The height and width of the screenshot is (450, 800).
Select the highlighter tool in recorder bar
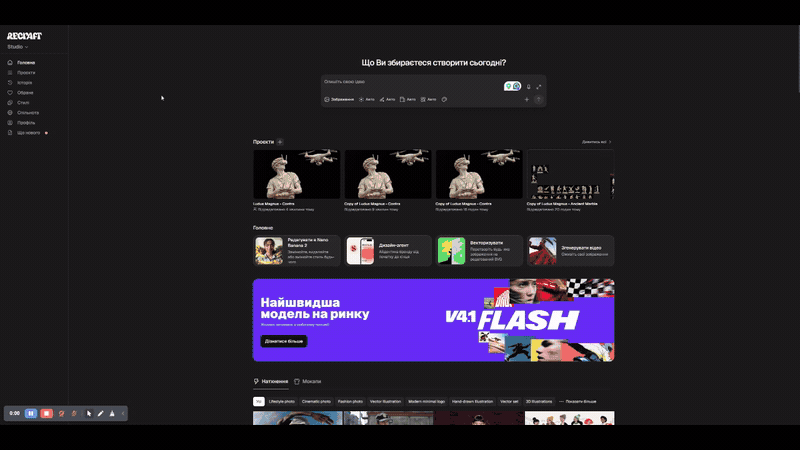(x=112, y=414)
